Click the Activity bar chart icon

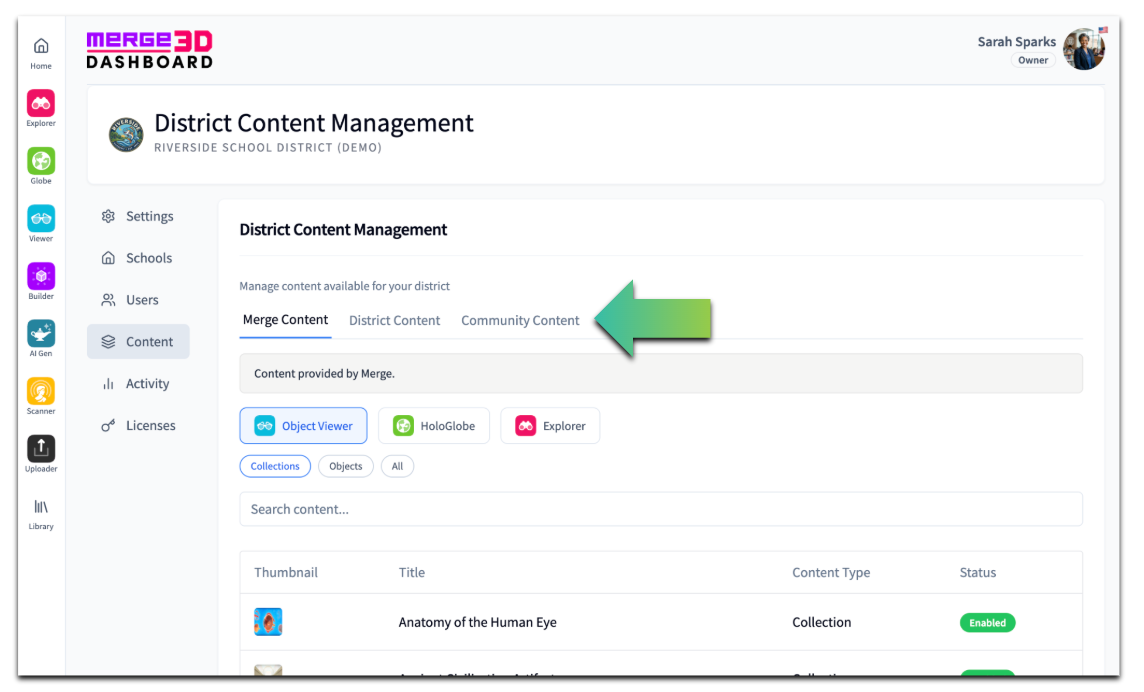click(108, 383)
